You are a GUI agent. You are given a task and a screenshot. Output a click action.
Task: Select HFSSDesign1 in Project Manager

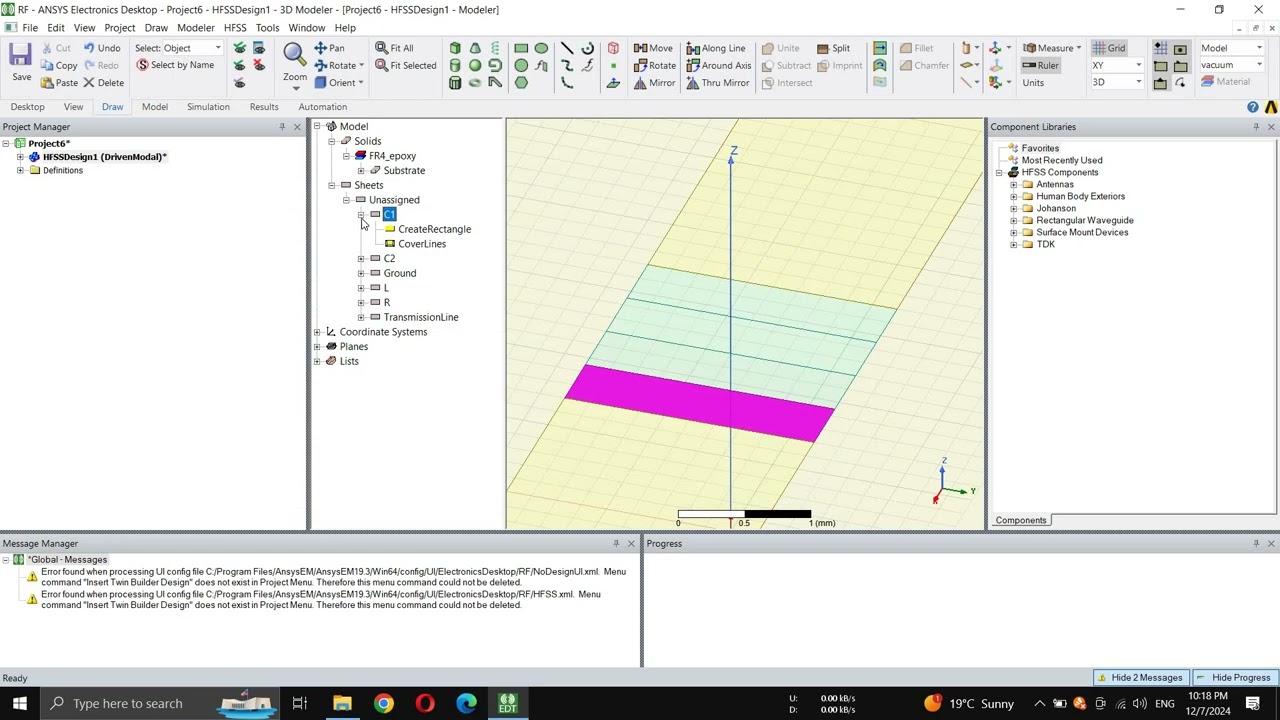104,157
